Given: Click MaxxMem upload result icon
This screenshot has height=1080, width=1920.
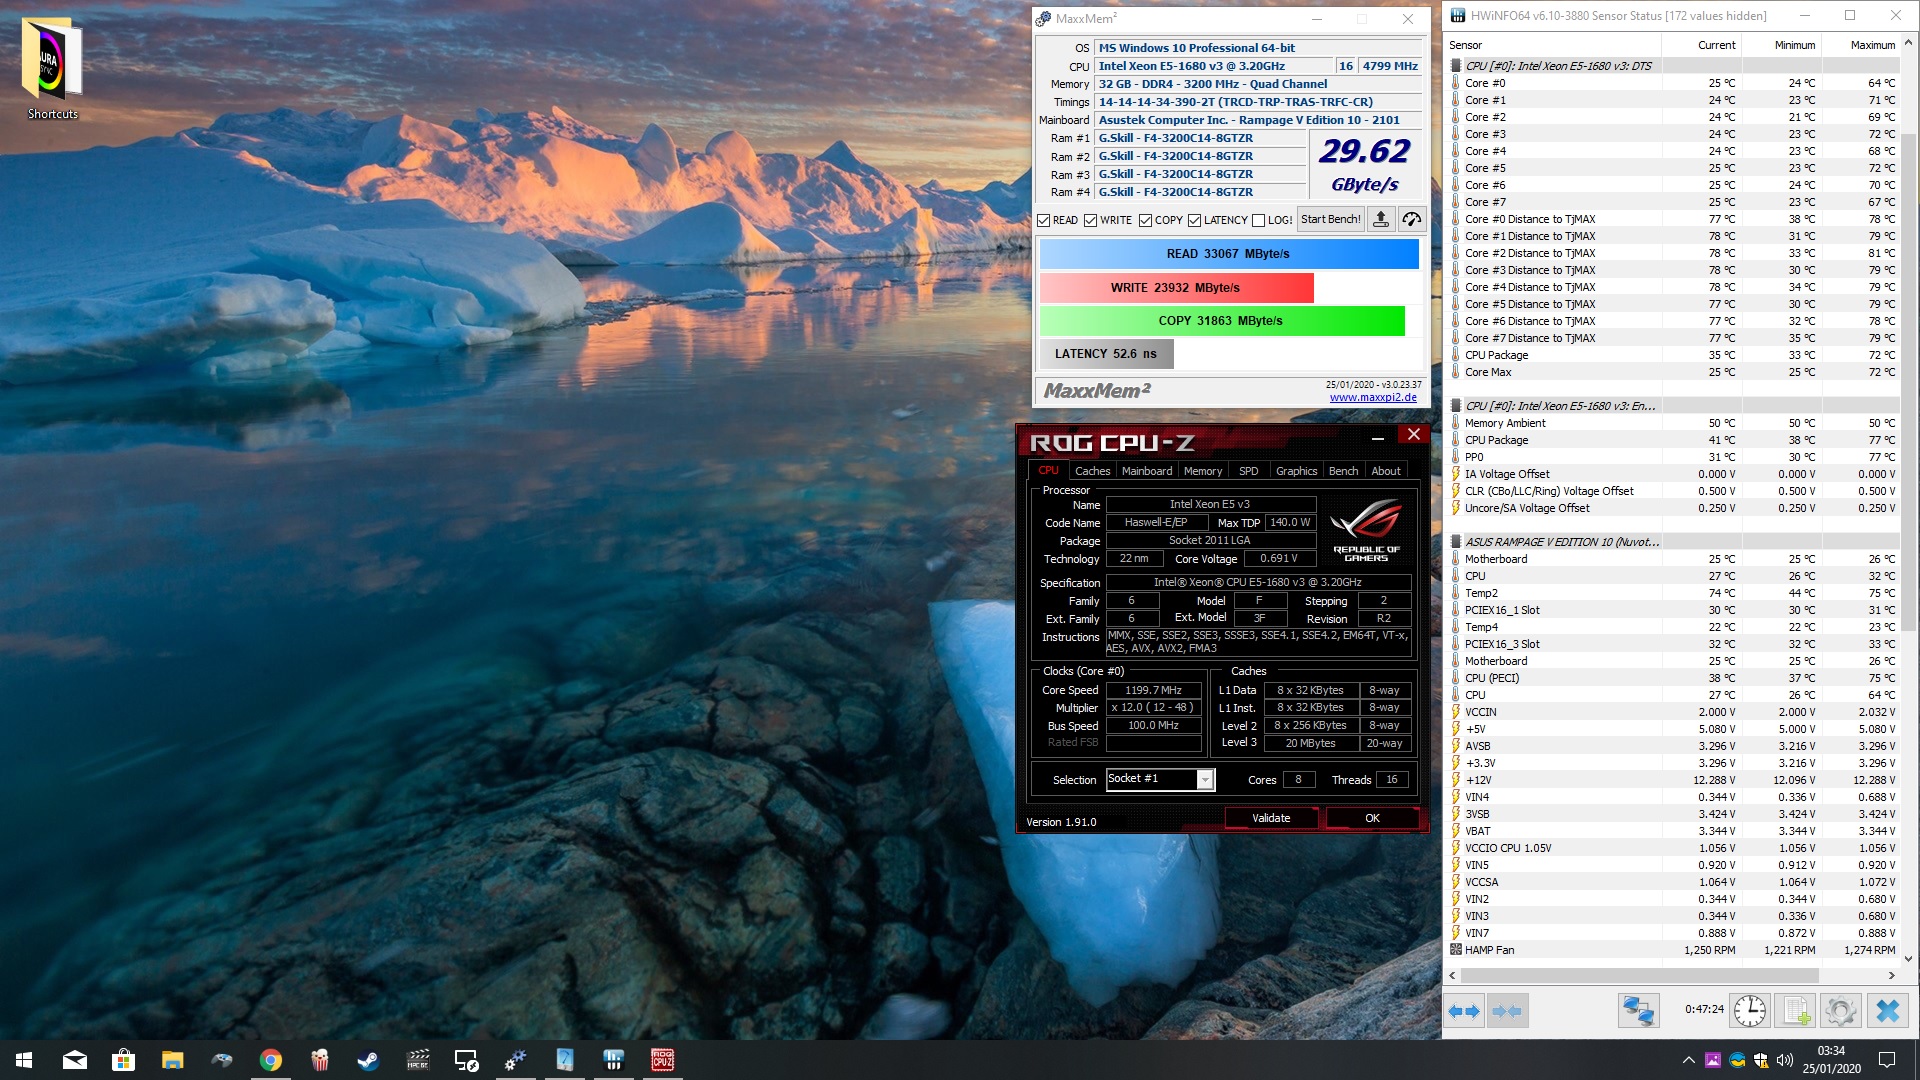Looking at the screenshot, I should point(1381,220).
